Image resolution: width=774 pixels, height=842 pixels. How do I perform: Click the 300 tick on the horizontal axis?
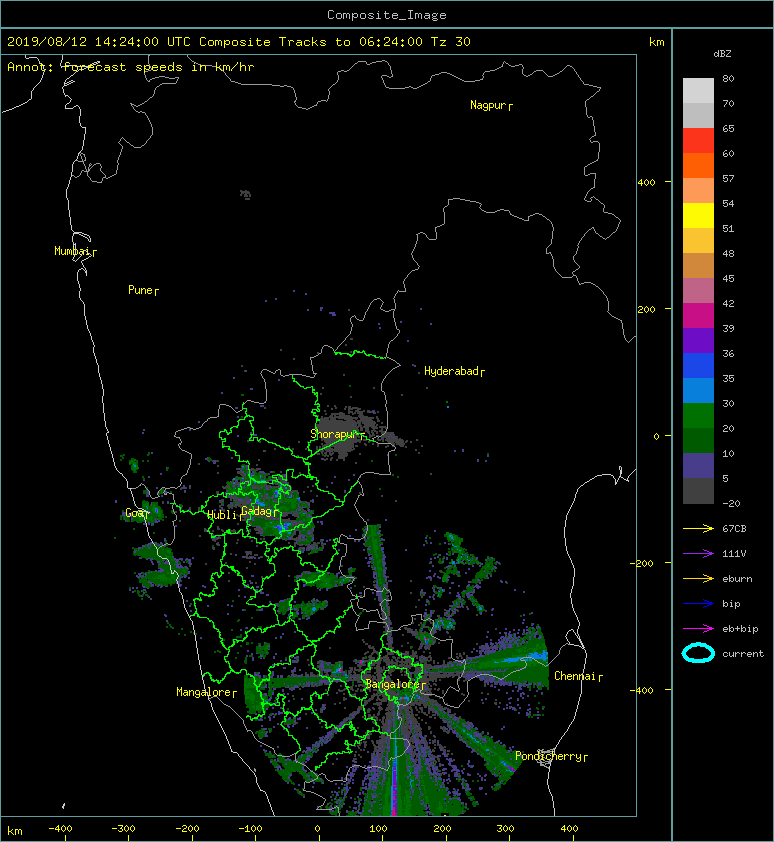point(505,829)
